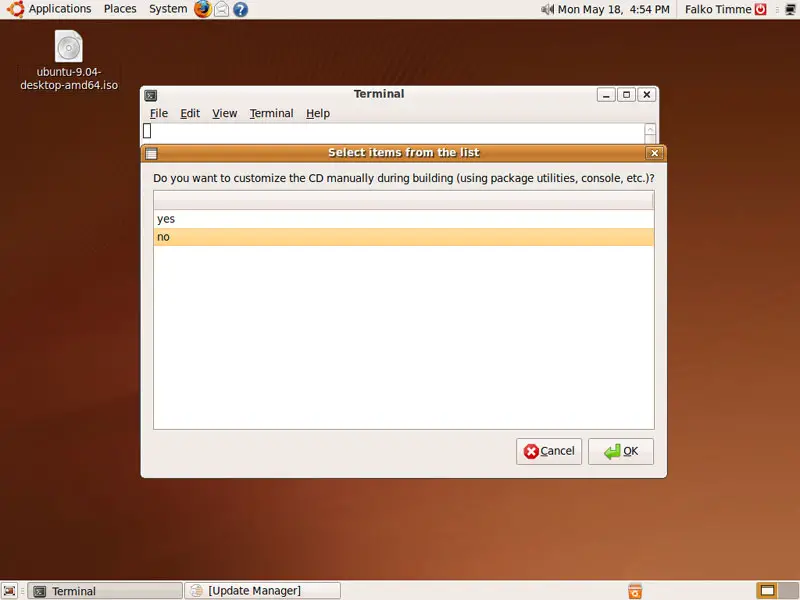
Task: Select the 'yes' list row
Action: coord(404,219)
